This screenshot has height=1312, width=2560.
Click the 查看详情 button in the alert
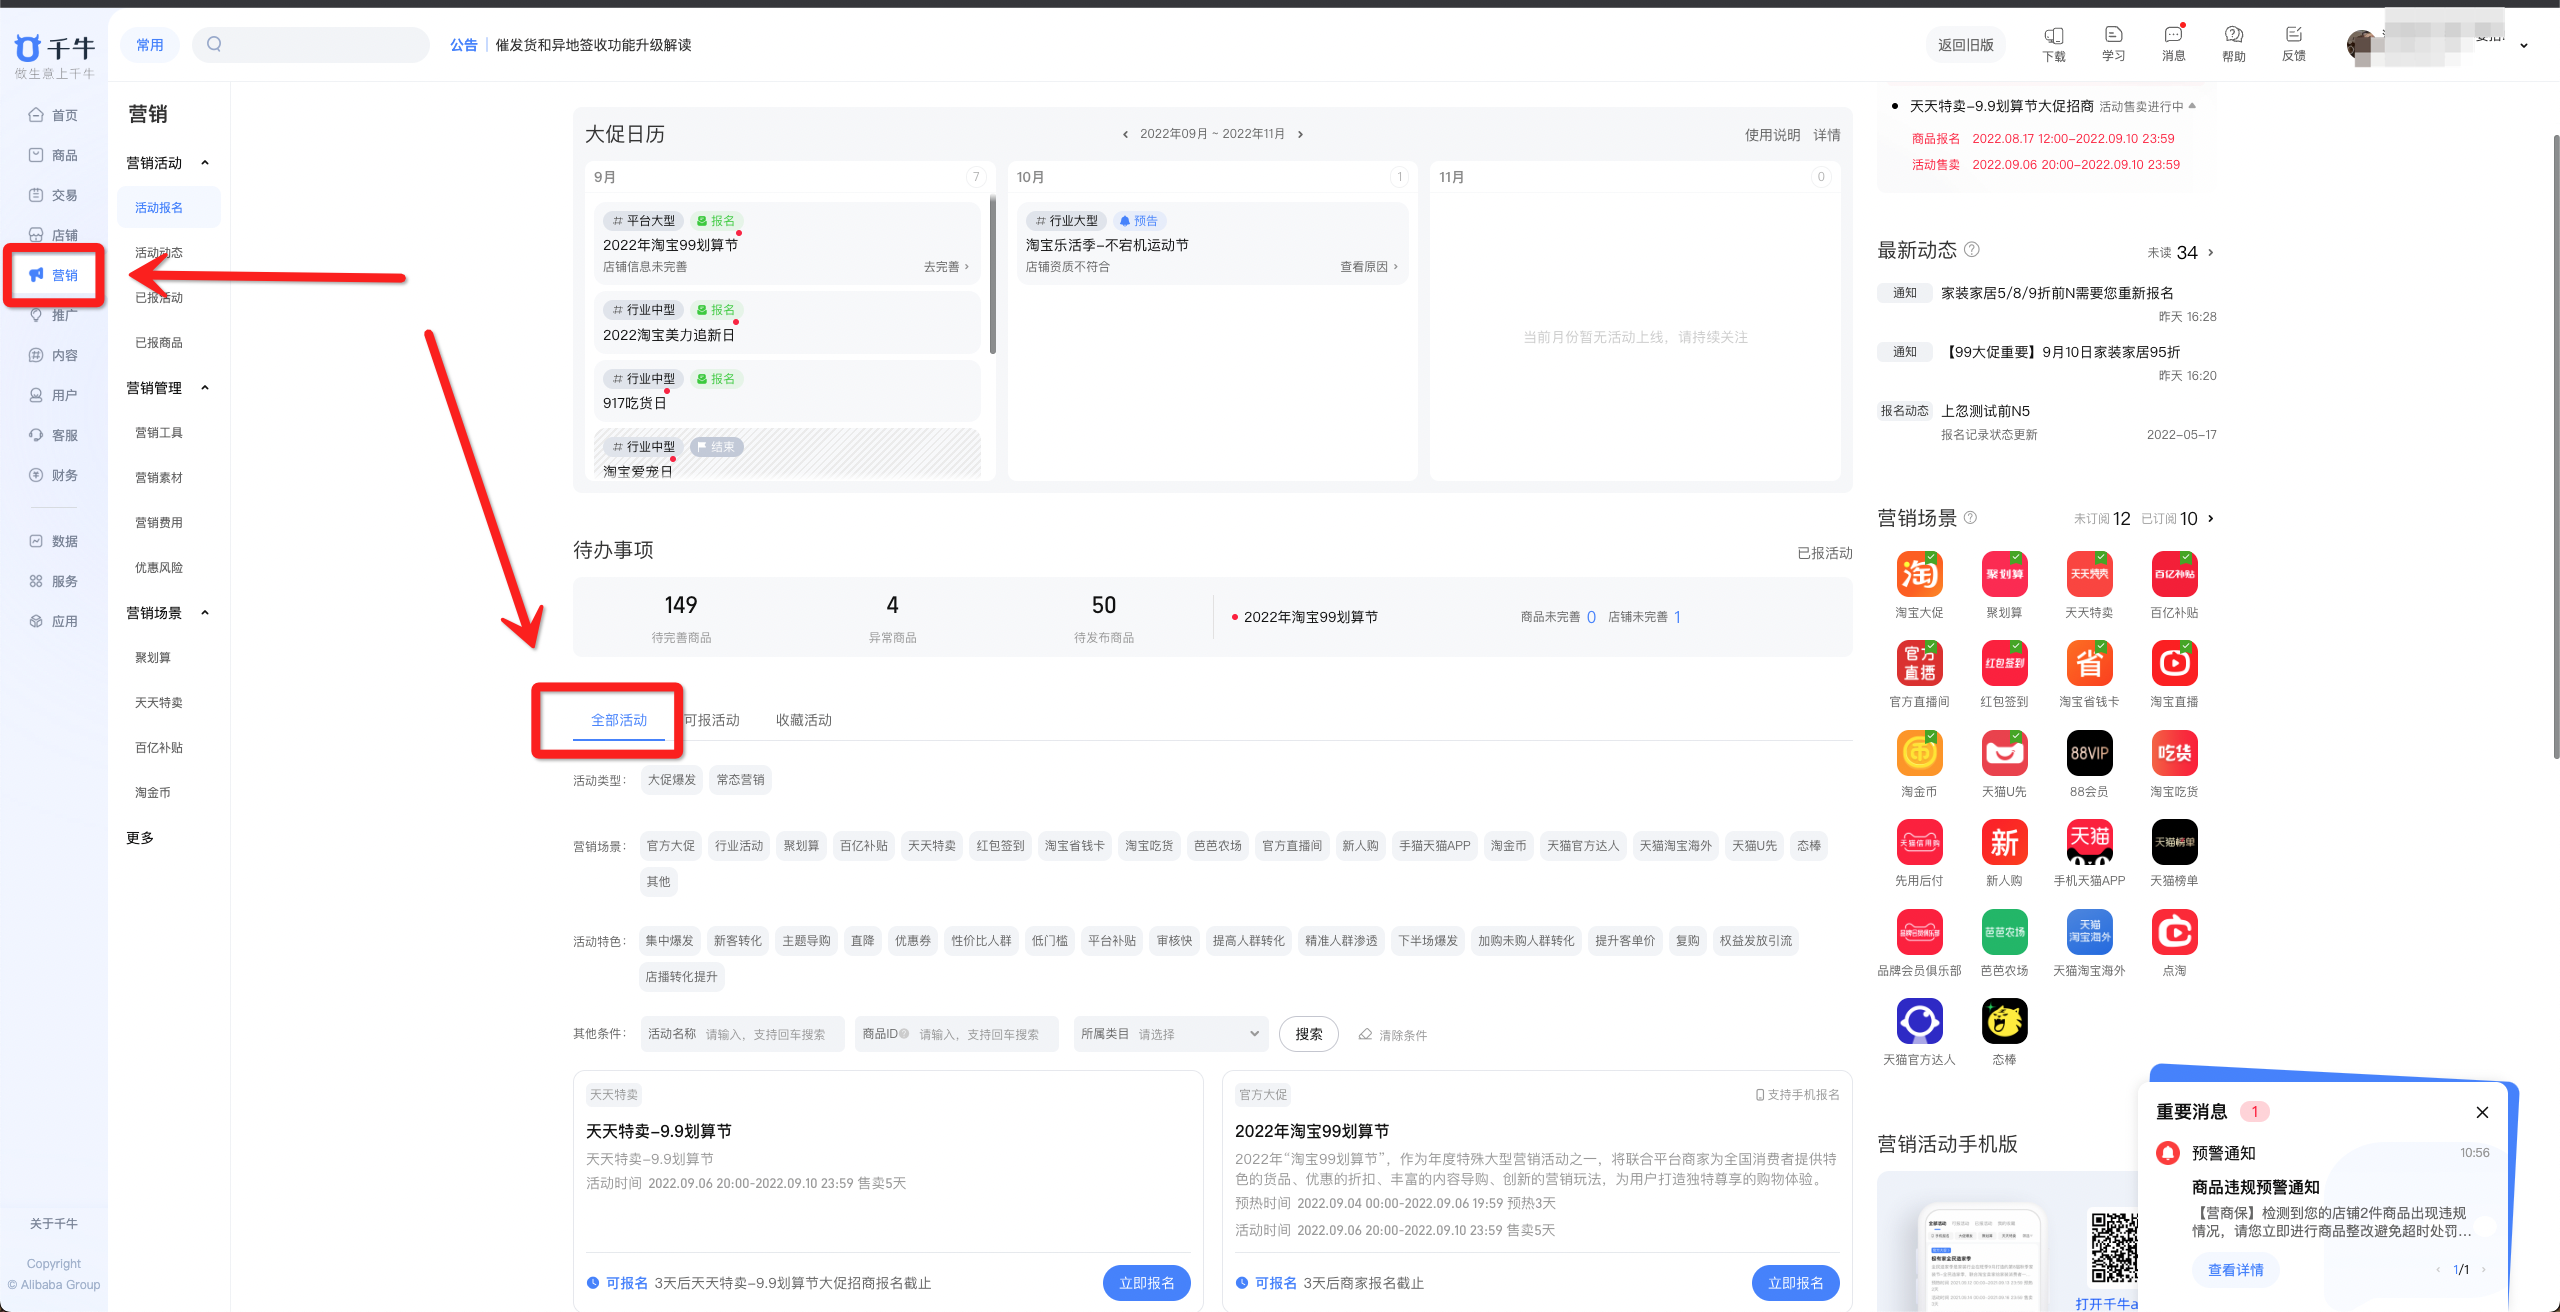[2235, 1270]
